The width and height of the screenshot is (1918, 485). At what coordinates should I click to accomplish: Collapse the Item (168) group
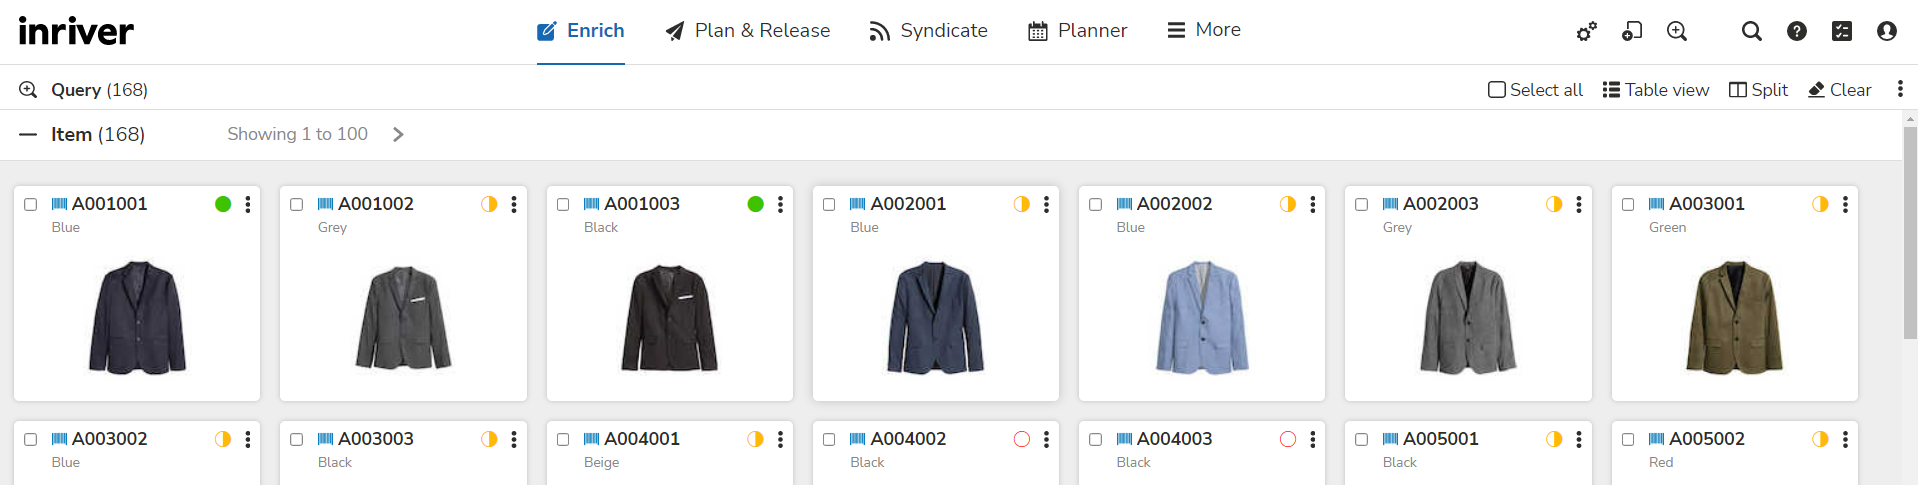point(28,134)
